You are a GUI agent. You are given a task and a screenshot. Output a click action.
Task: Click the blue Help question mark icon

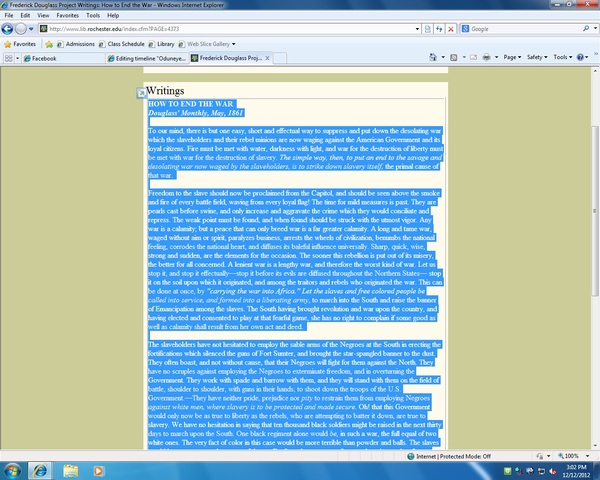580,57
